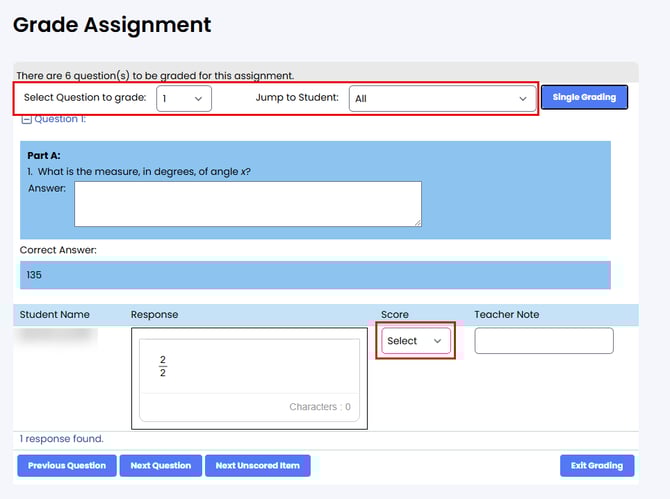The image size is (670, 499).
Task: Grab the Answer text area resize handle
Action: pos(417,222)
